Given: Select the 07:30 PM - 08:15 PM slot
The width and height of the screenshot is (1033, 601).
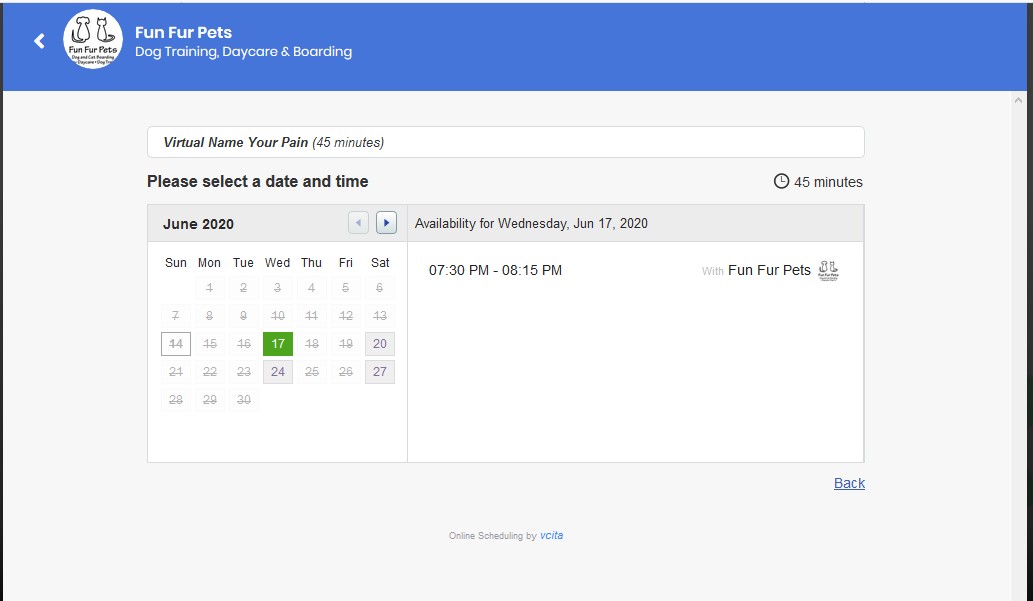Looking at the screenshot, I should pyautogui.click(x=495, y=270).
